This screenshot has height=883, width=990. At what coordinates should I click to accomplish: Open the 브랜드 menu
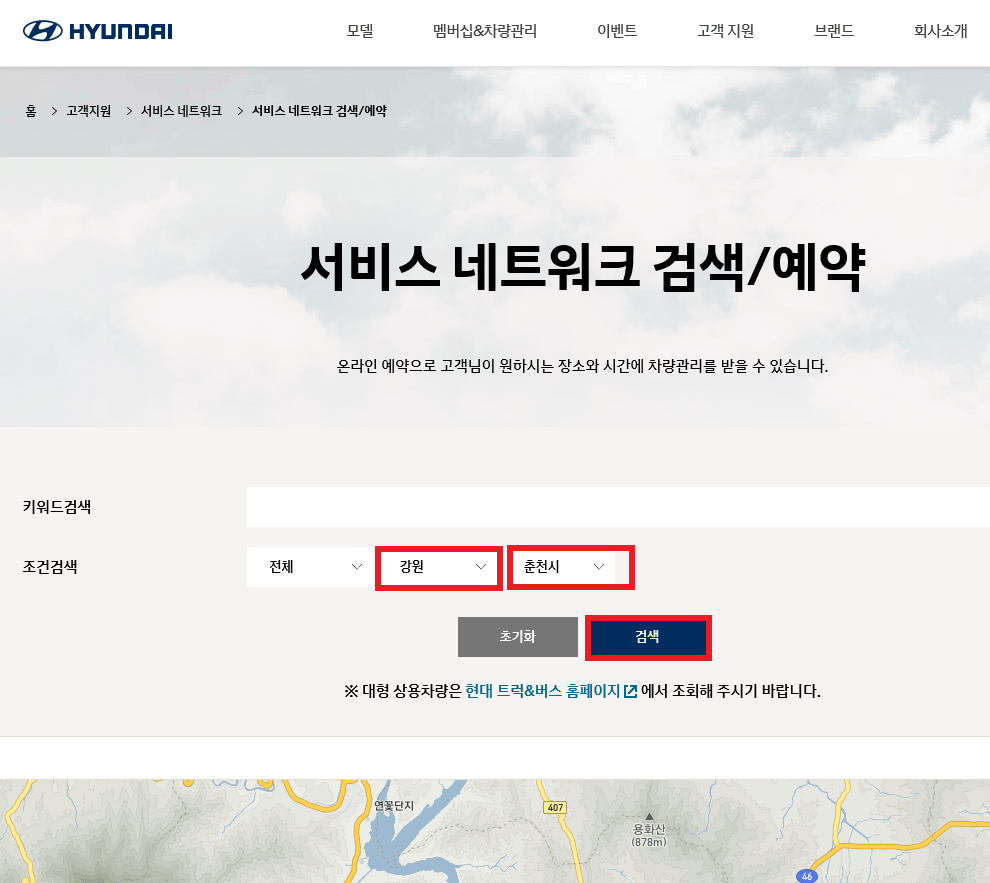[833, 31]
